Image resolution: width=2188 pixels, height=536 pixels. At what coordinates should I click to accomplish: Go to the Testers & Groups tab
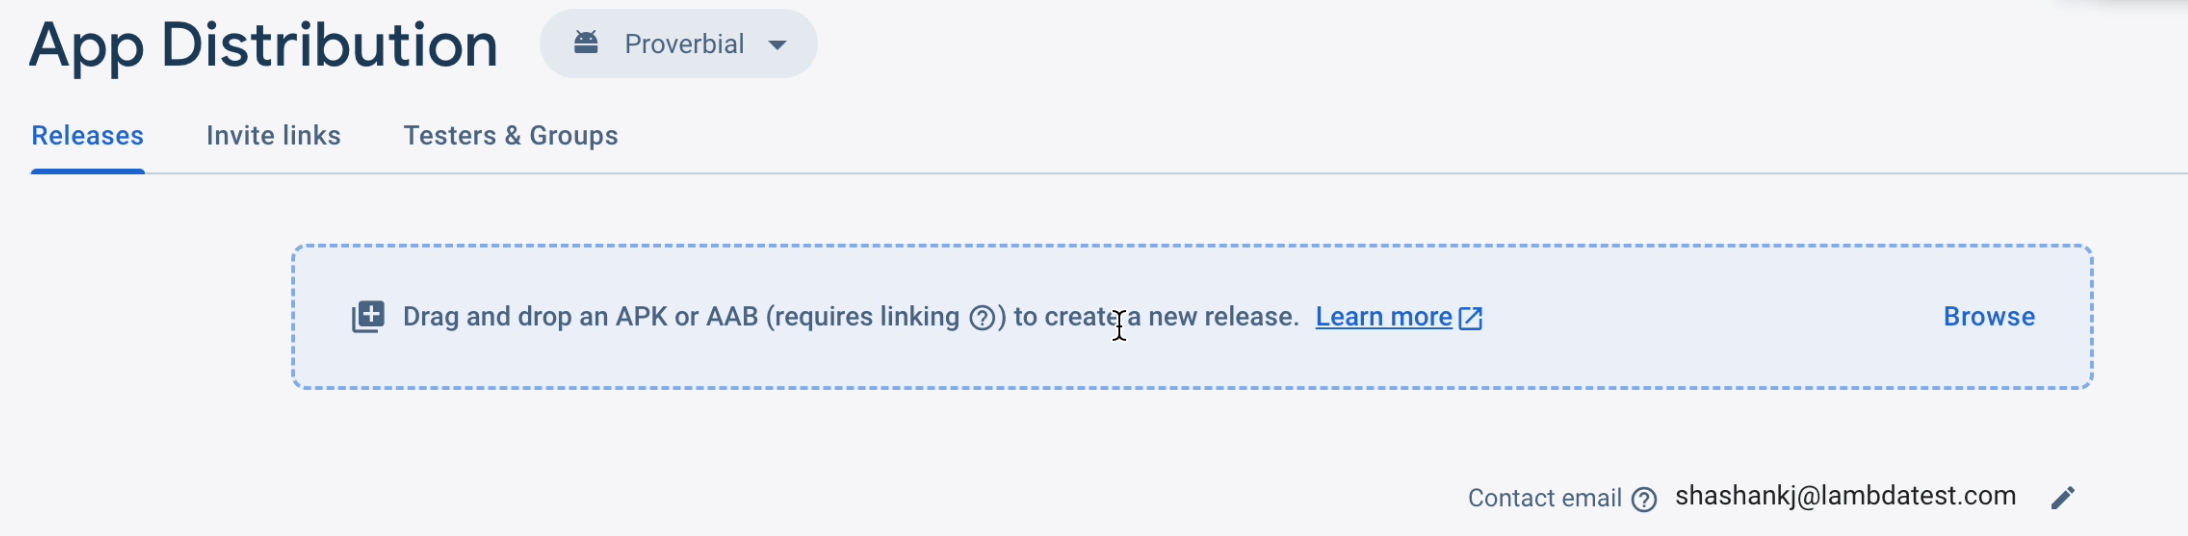(x=510, y=136)
